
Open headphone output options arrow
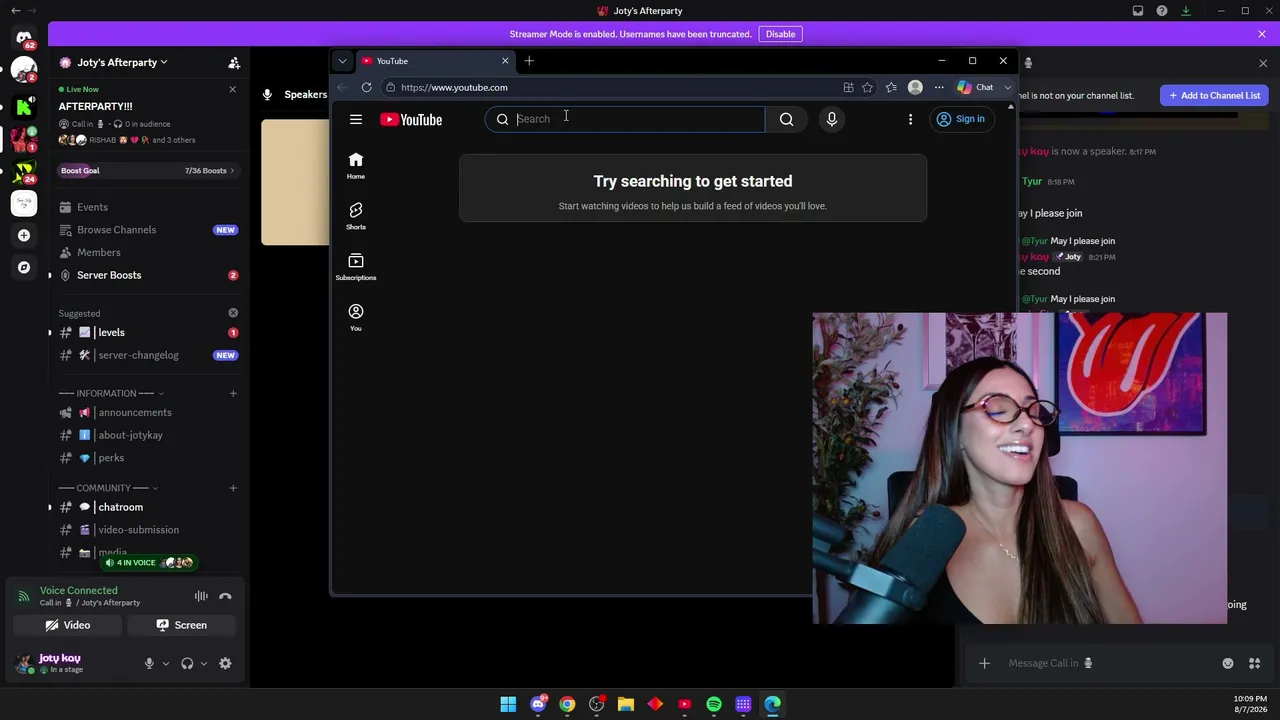[204, 663]
